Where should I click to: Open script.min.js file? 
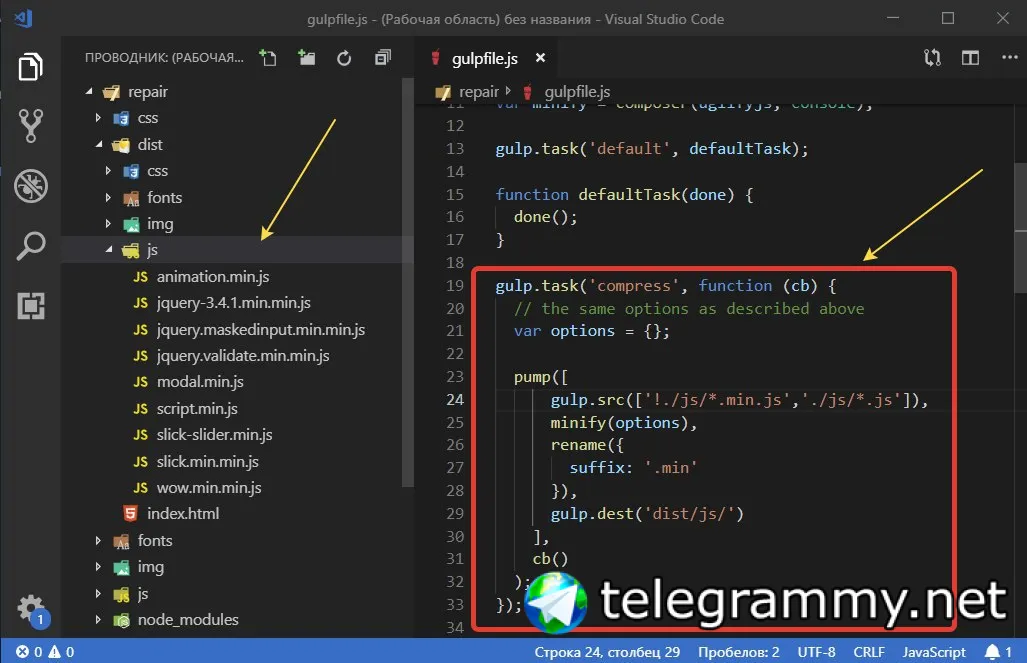[x=196, y=409]
